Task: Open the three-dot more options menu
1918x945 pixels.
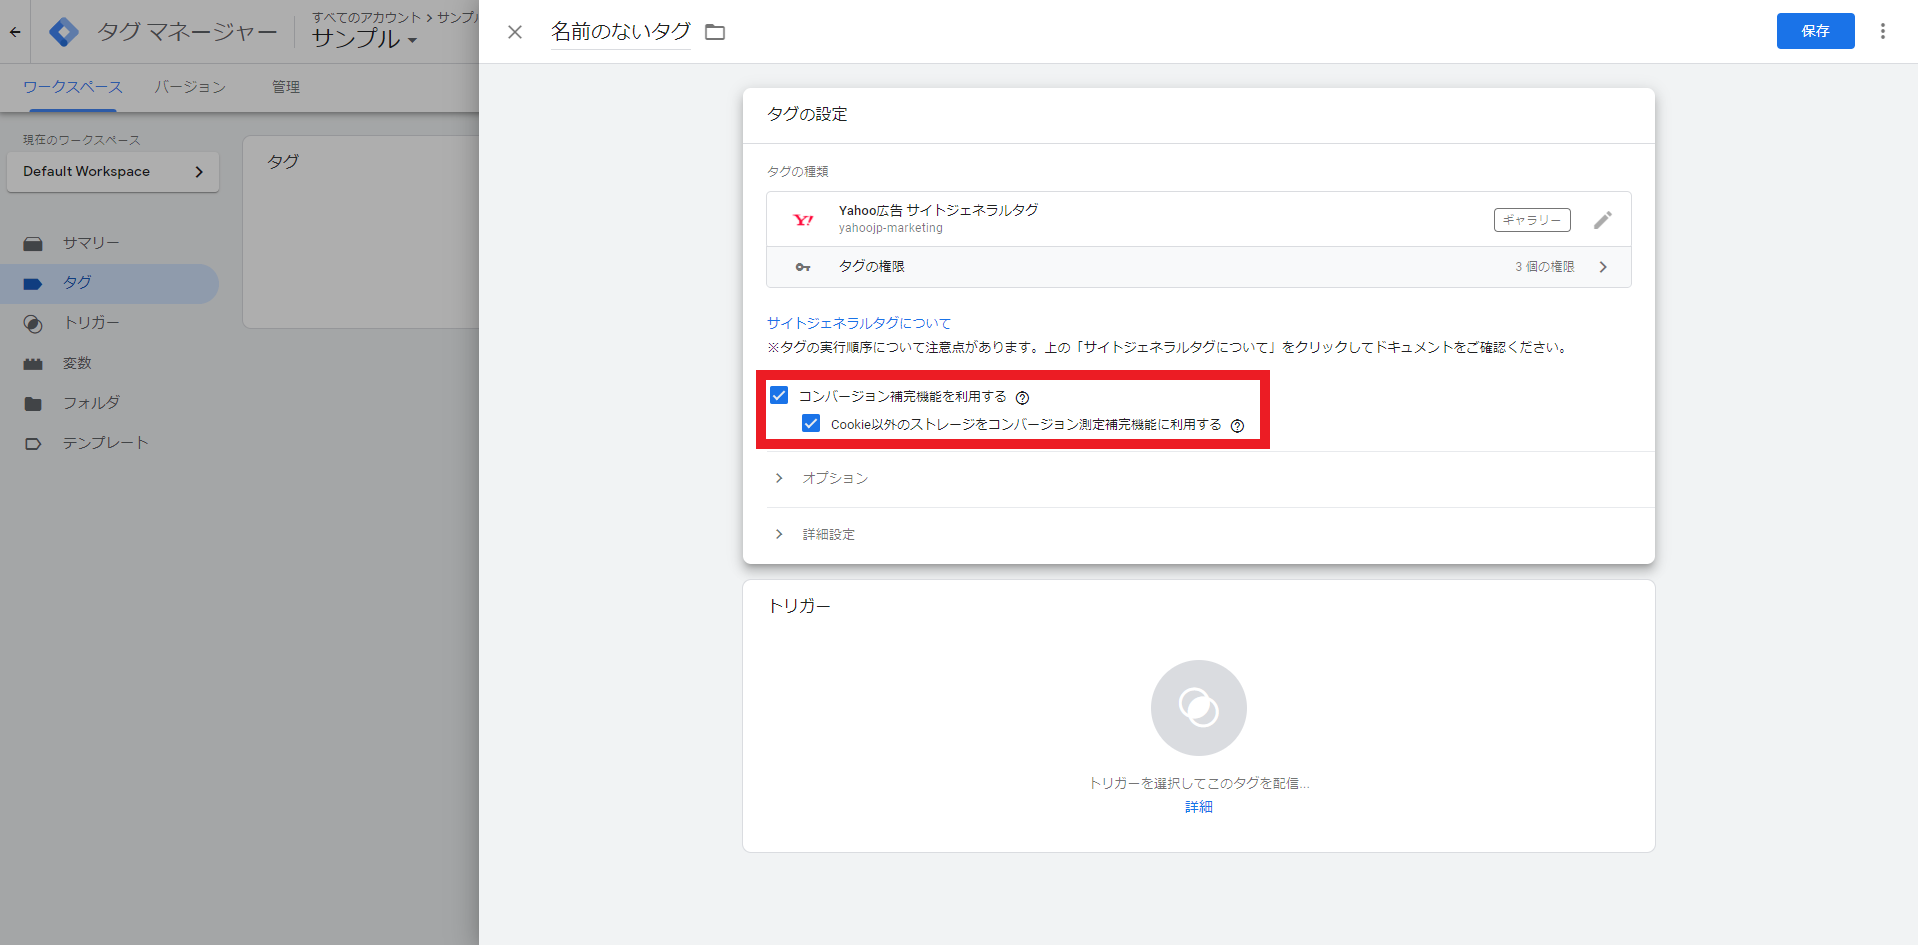Action: pos(1883,31)
